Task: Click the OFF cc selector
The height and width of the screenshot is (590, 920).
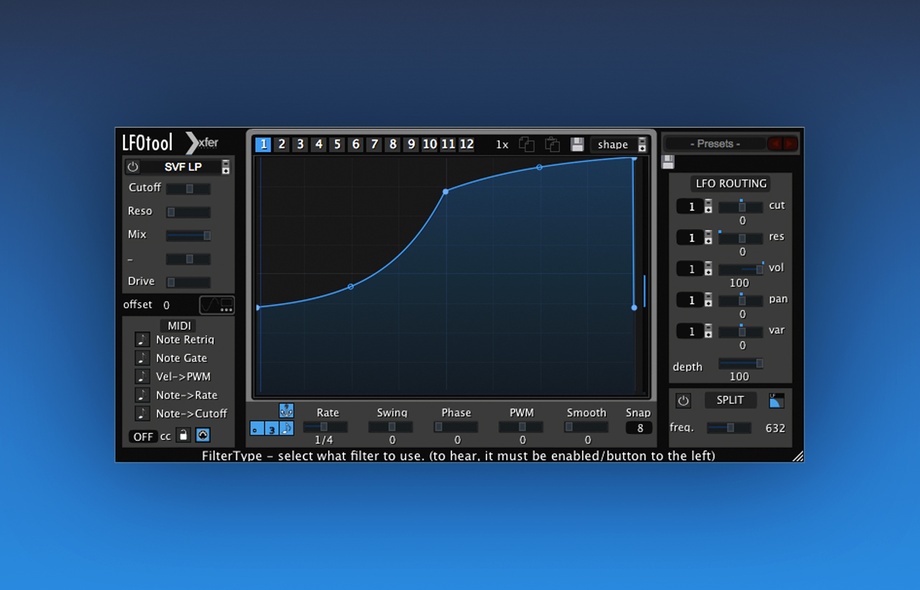Action: pyautogui.click(x=143, y=436)
